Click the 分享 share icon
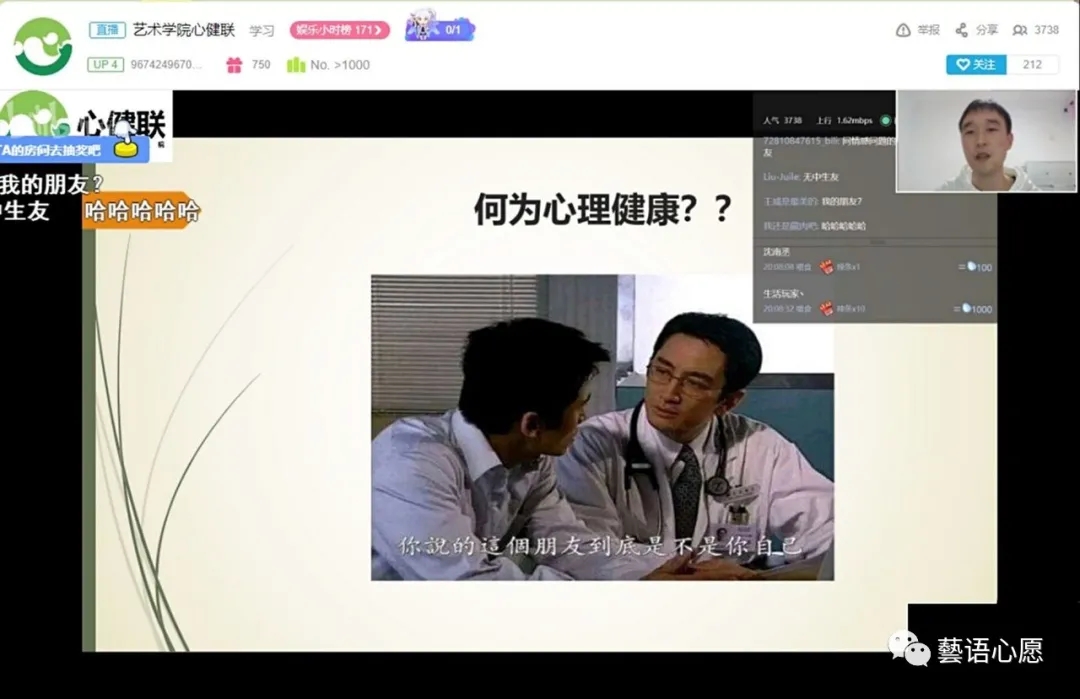1080x699 pixels. coord(962,30)
